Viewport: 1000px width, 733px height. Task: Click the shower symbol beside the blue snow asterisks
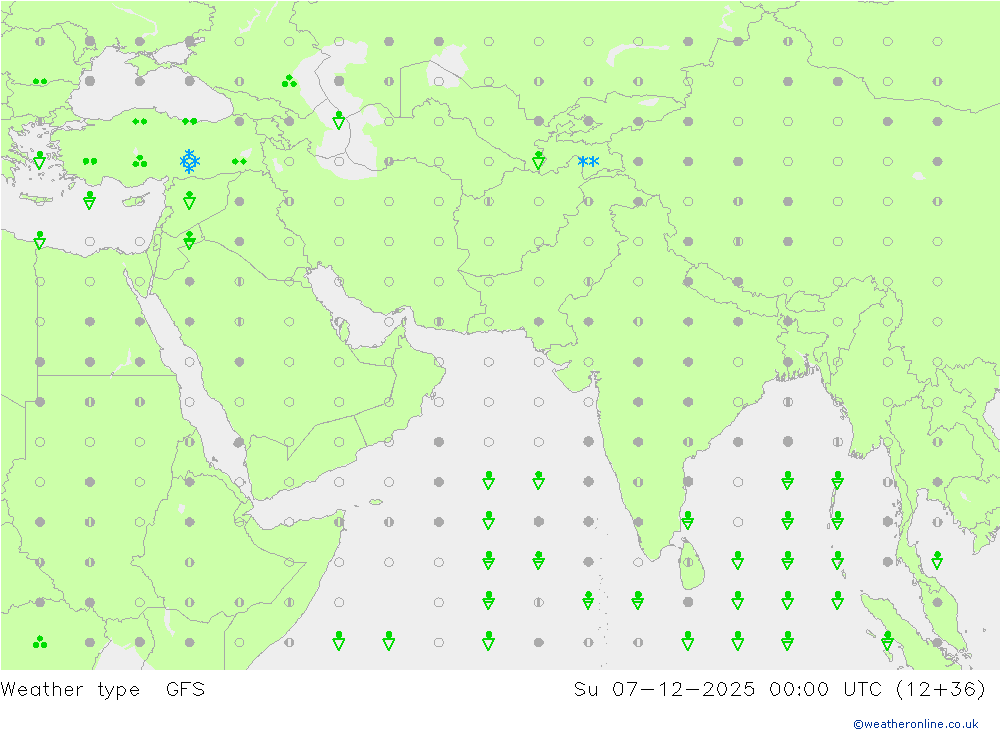[x=538, y=160]
